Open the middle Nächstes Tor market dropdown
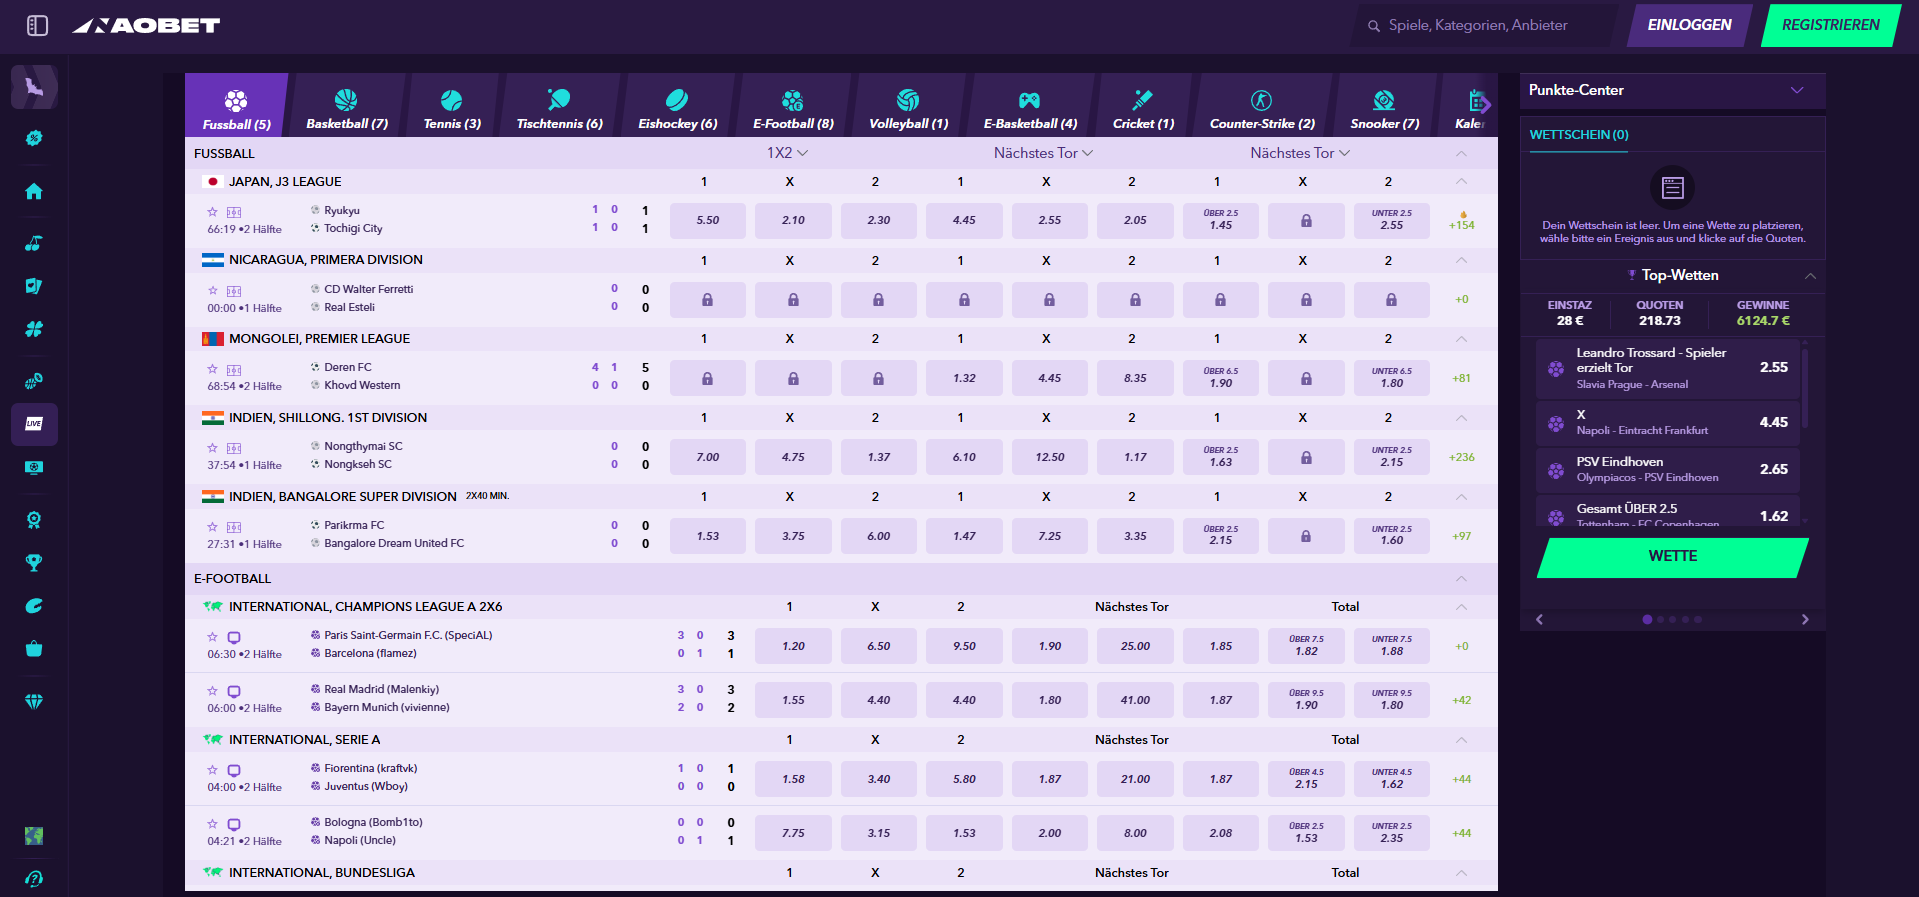The height and width of the screenshot is (897, 1919). [x=1044, y=153]
